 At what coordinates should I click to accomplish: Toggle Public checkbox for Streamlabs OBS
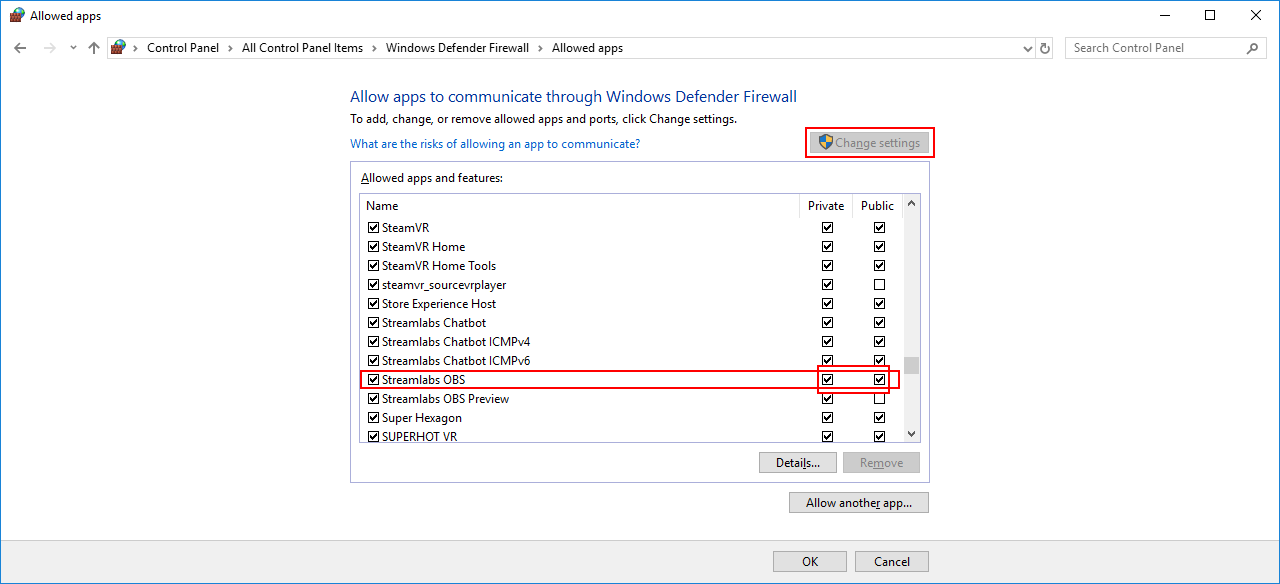[x=879, y=380]
